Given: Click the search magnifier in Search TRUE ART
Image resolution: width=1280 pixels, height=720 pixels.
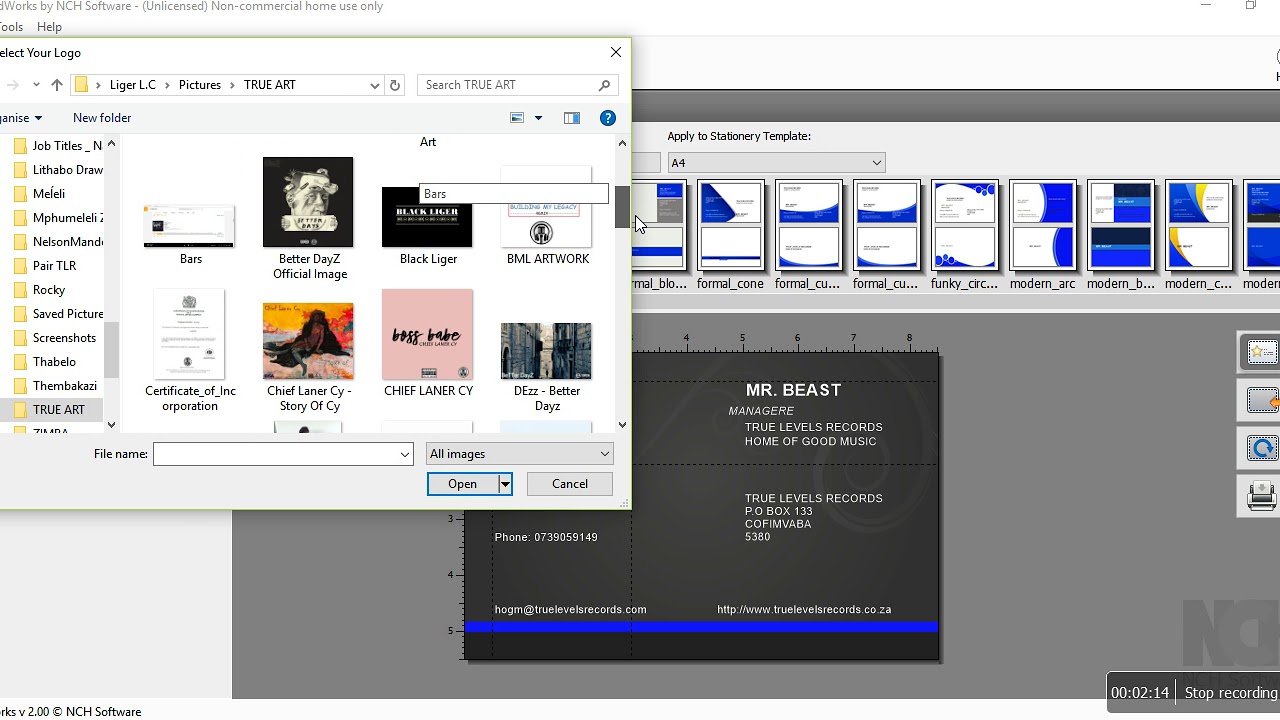Looking at the screenshot, I should tap(604, 85).
